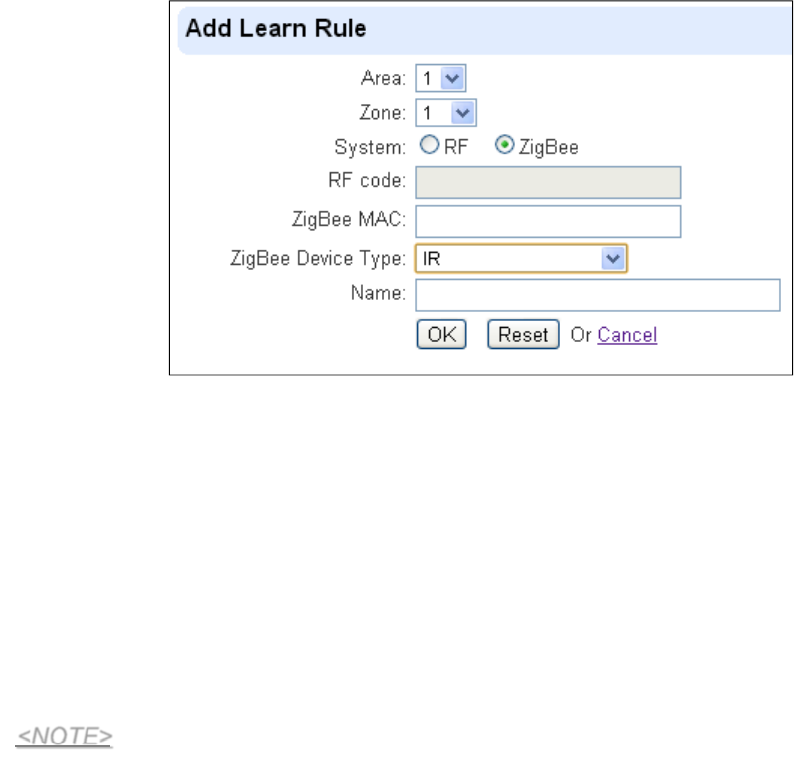Open the <NOTE> link
This screenshot has width=794, height=766.
click(x=64, y=736)
